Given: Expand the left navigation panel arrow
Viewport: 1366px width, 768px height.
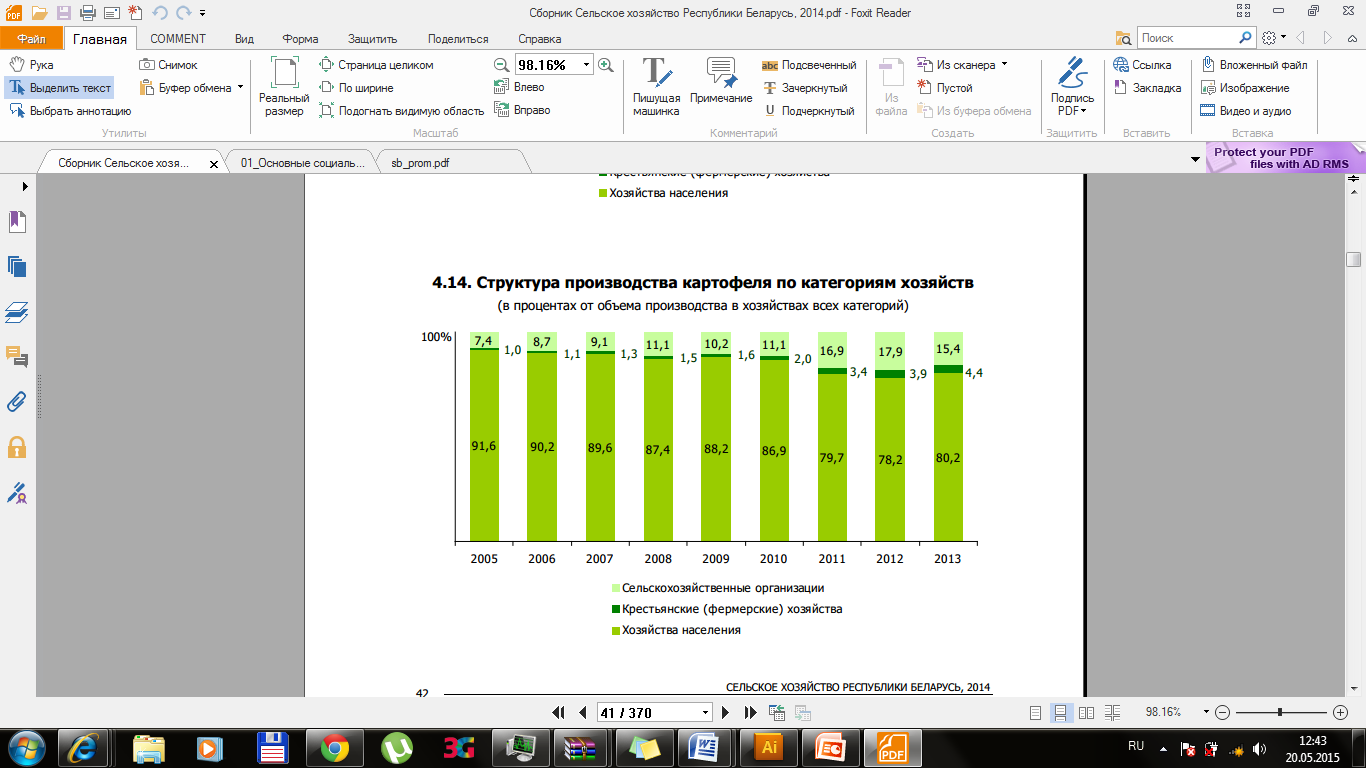Looking at the screenshot, I should [25, 186].
